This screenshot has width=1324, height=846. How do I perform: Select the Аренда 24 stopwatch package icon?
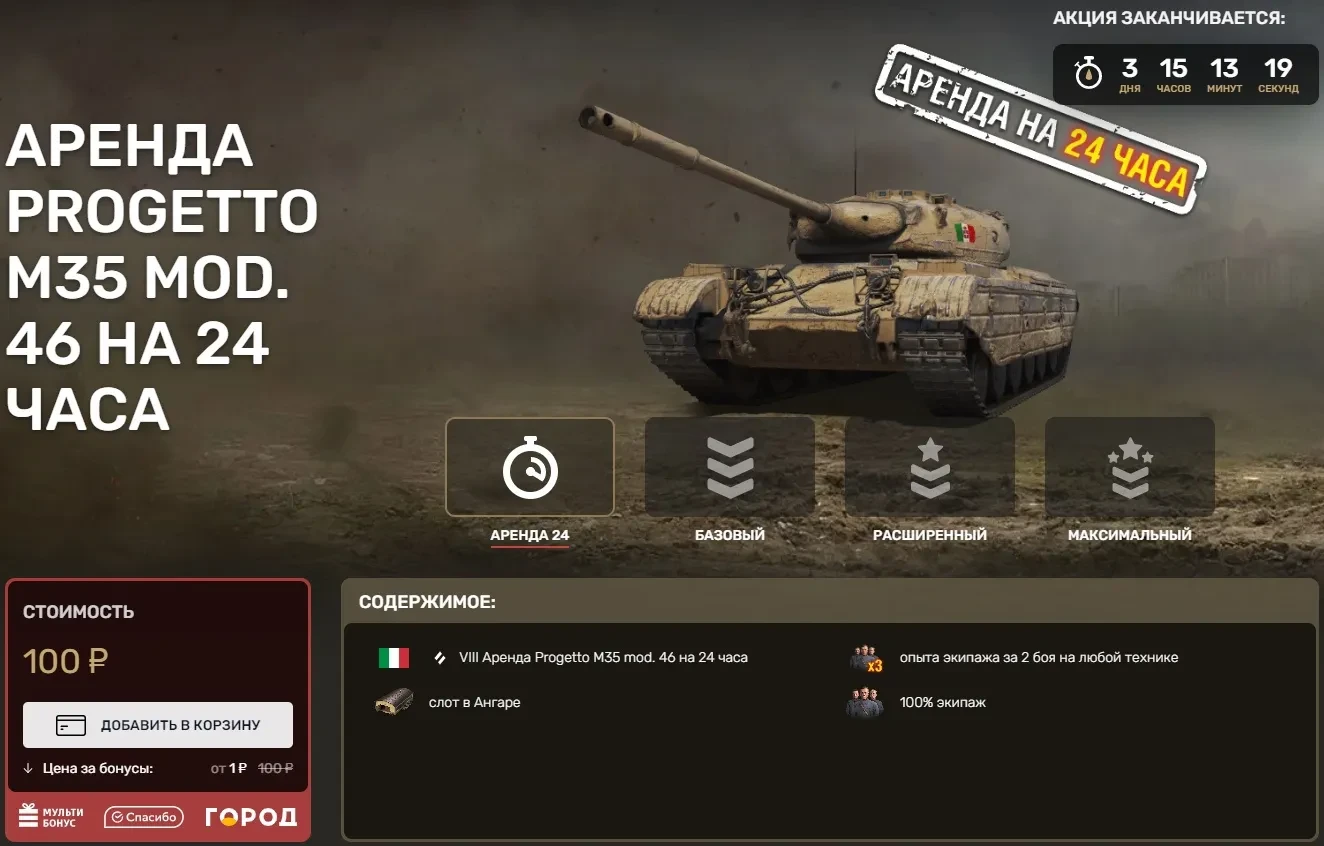[x=530, y=467]
